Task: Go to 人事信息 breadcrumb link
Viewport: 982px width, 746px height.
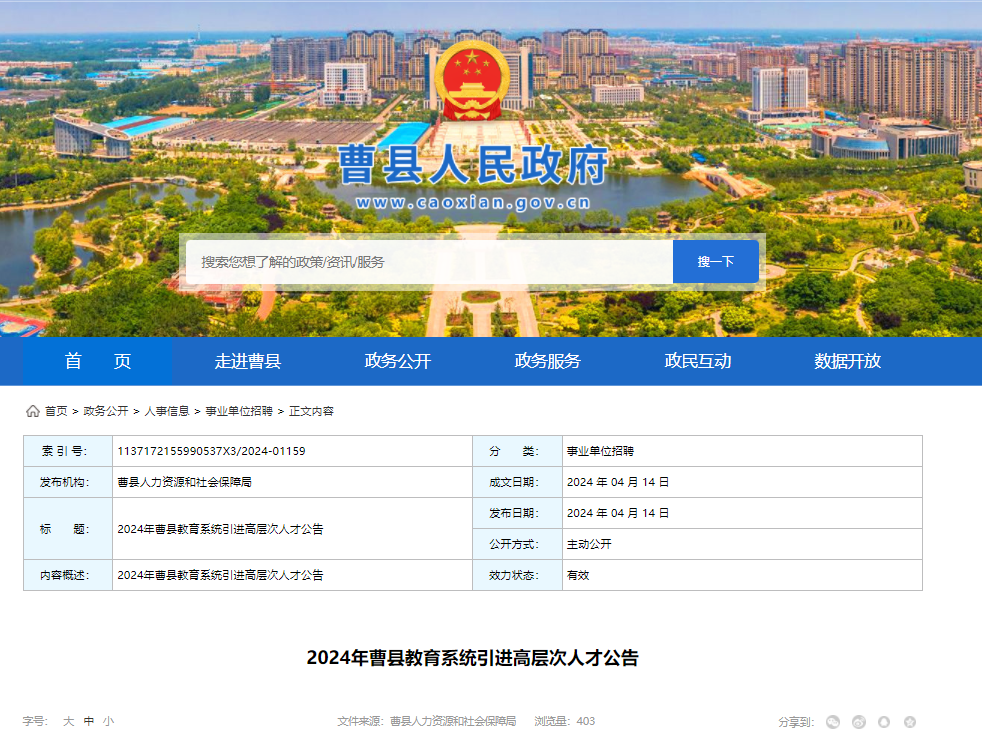Action: (x=167, y=411)
